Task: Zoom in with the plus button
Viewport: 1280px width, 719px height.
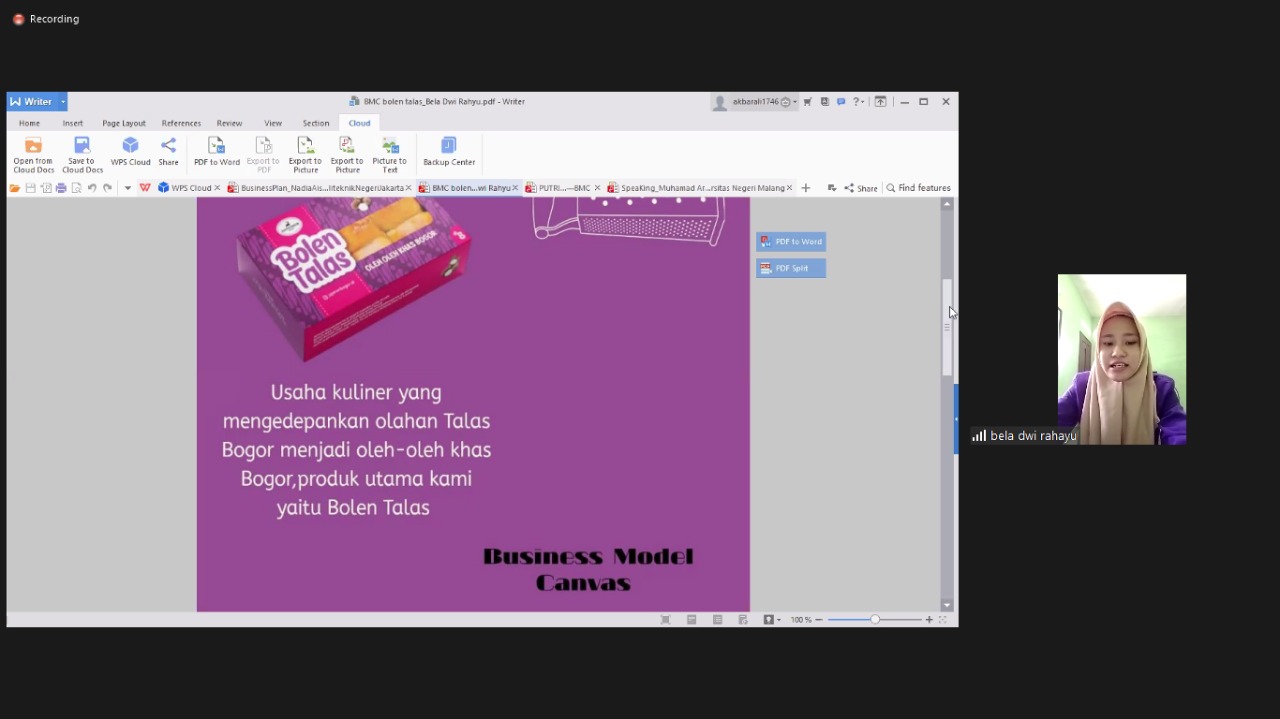Action: click(929, 620)
